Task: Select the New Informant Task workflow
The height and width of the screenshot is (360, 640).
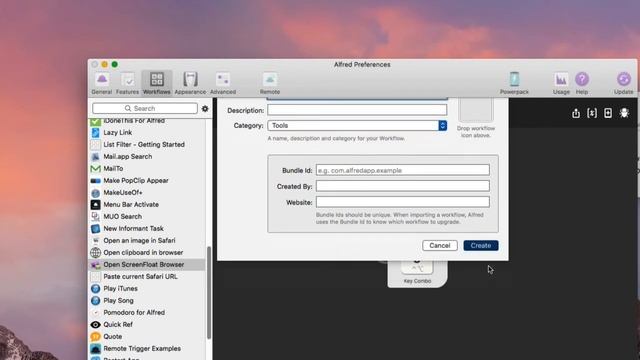Action: point(147,229)
